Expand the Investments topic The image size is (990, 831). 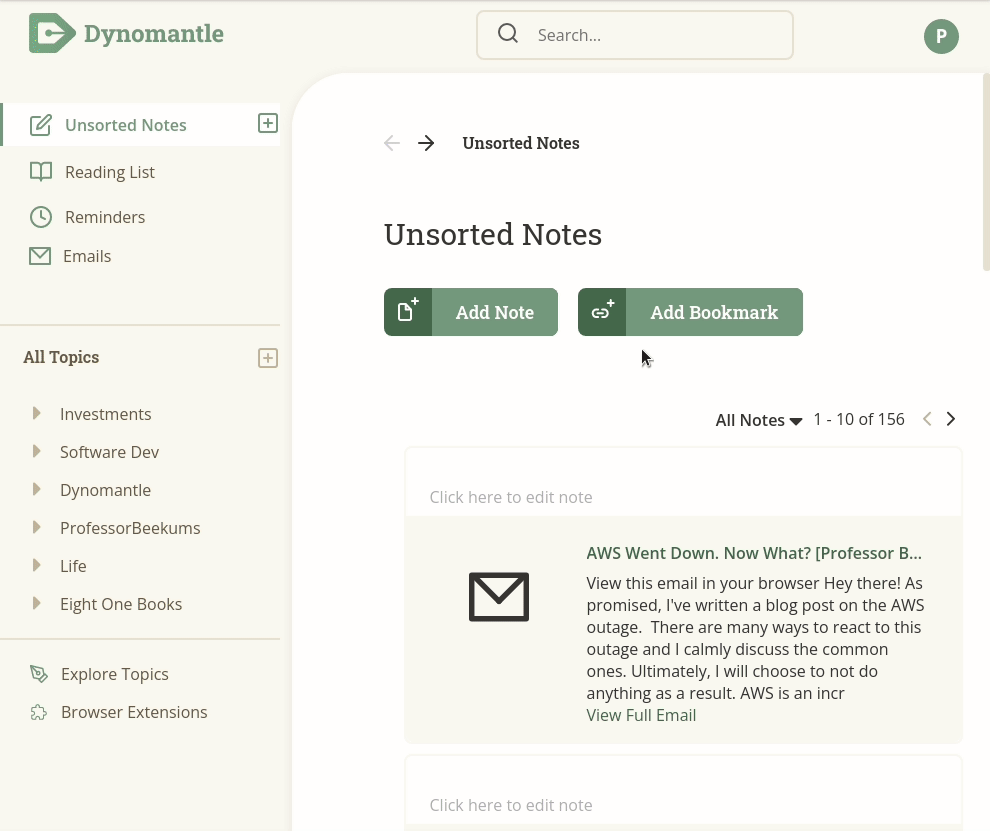coord(37,413)
